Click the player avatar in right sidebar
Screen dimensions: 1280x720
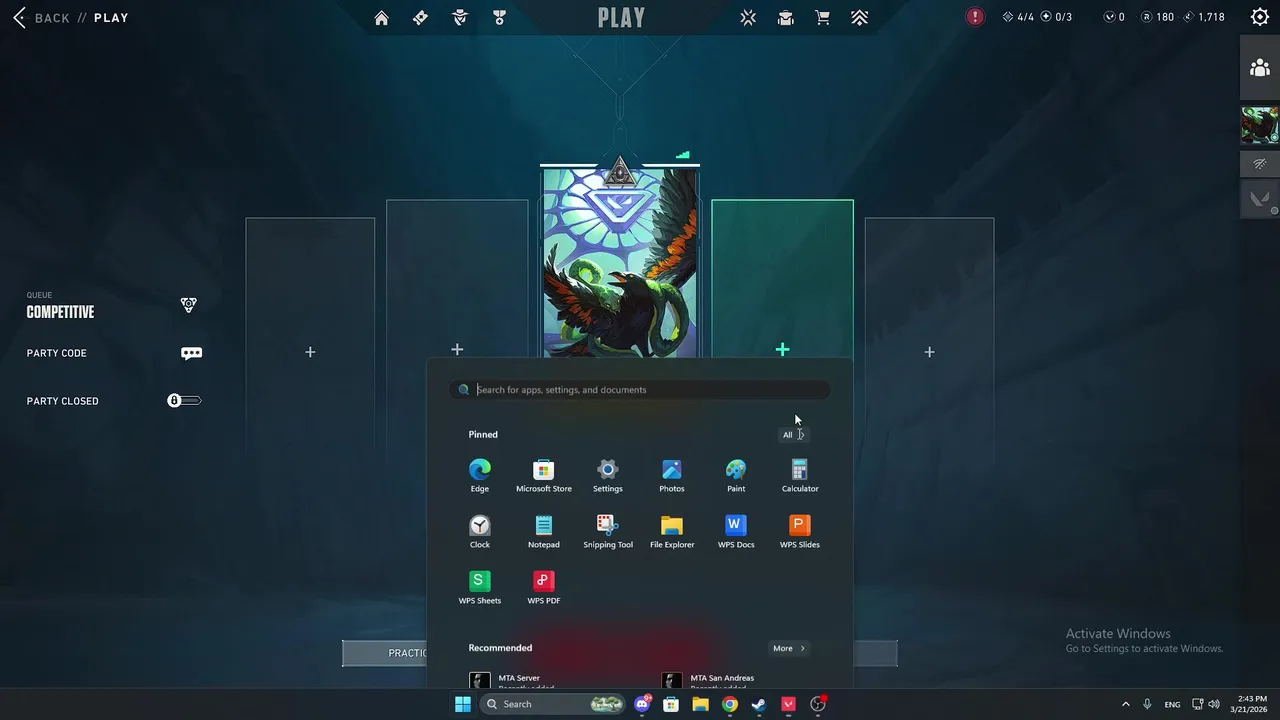(1260, 126)
